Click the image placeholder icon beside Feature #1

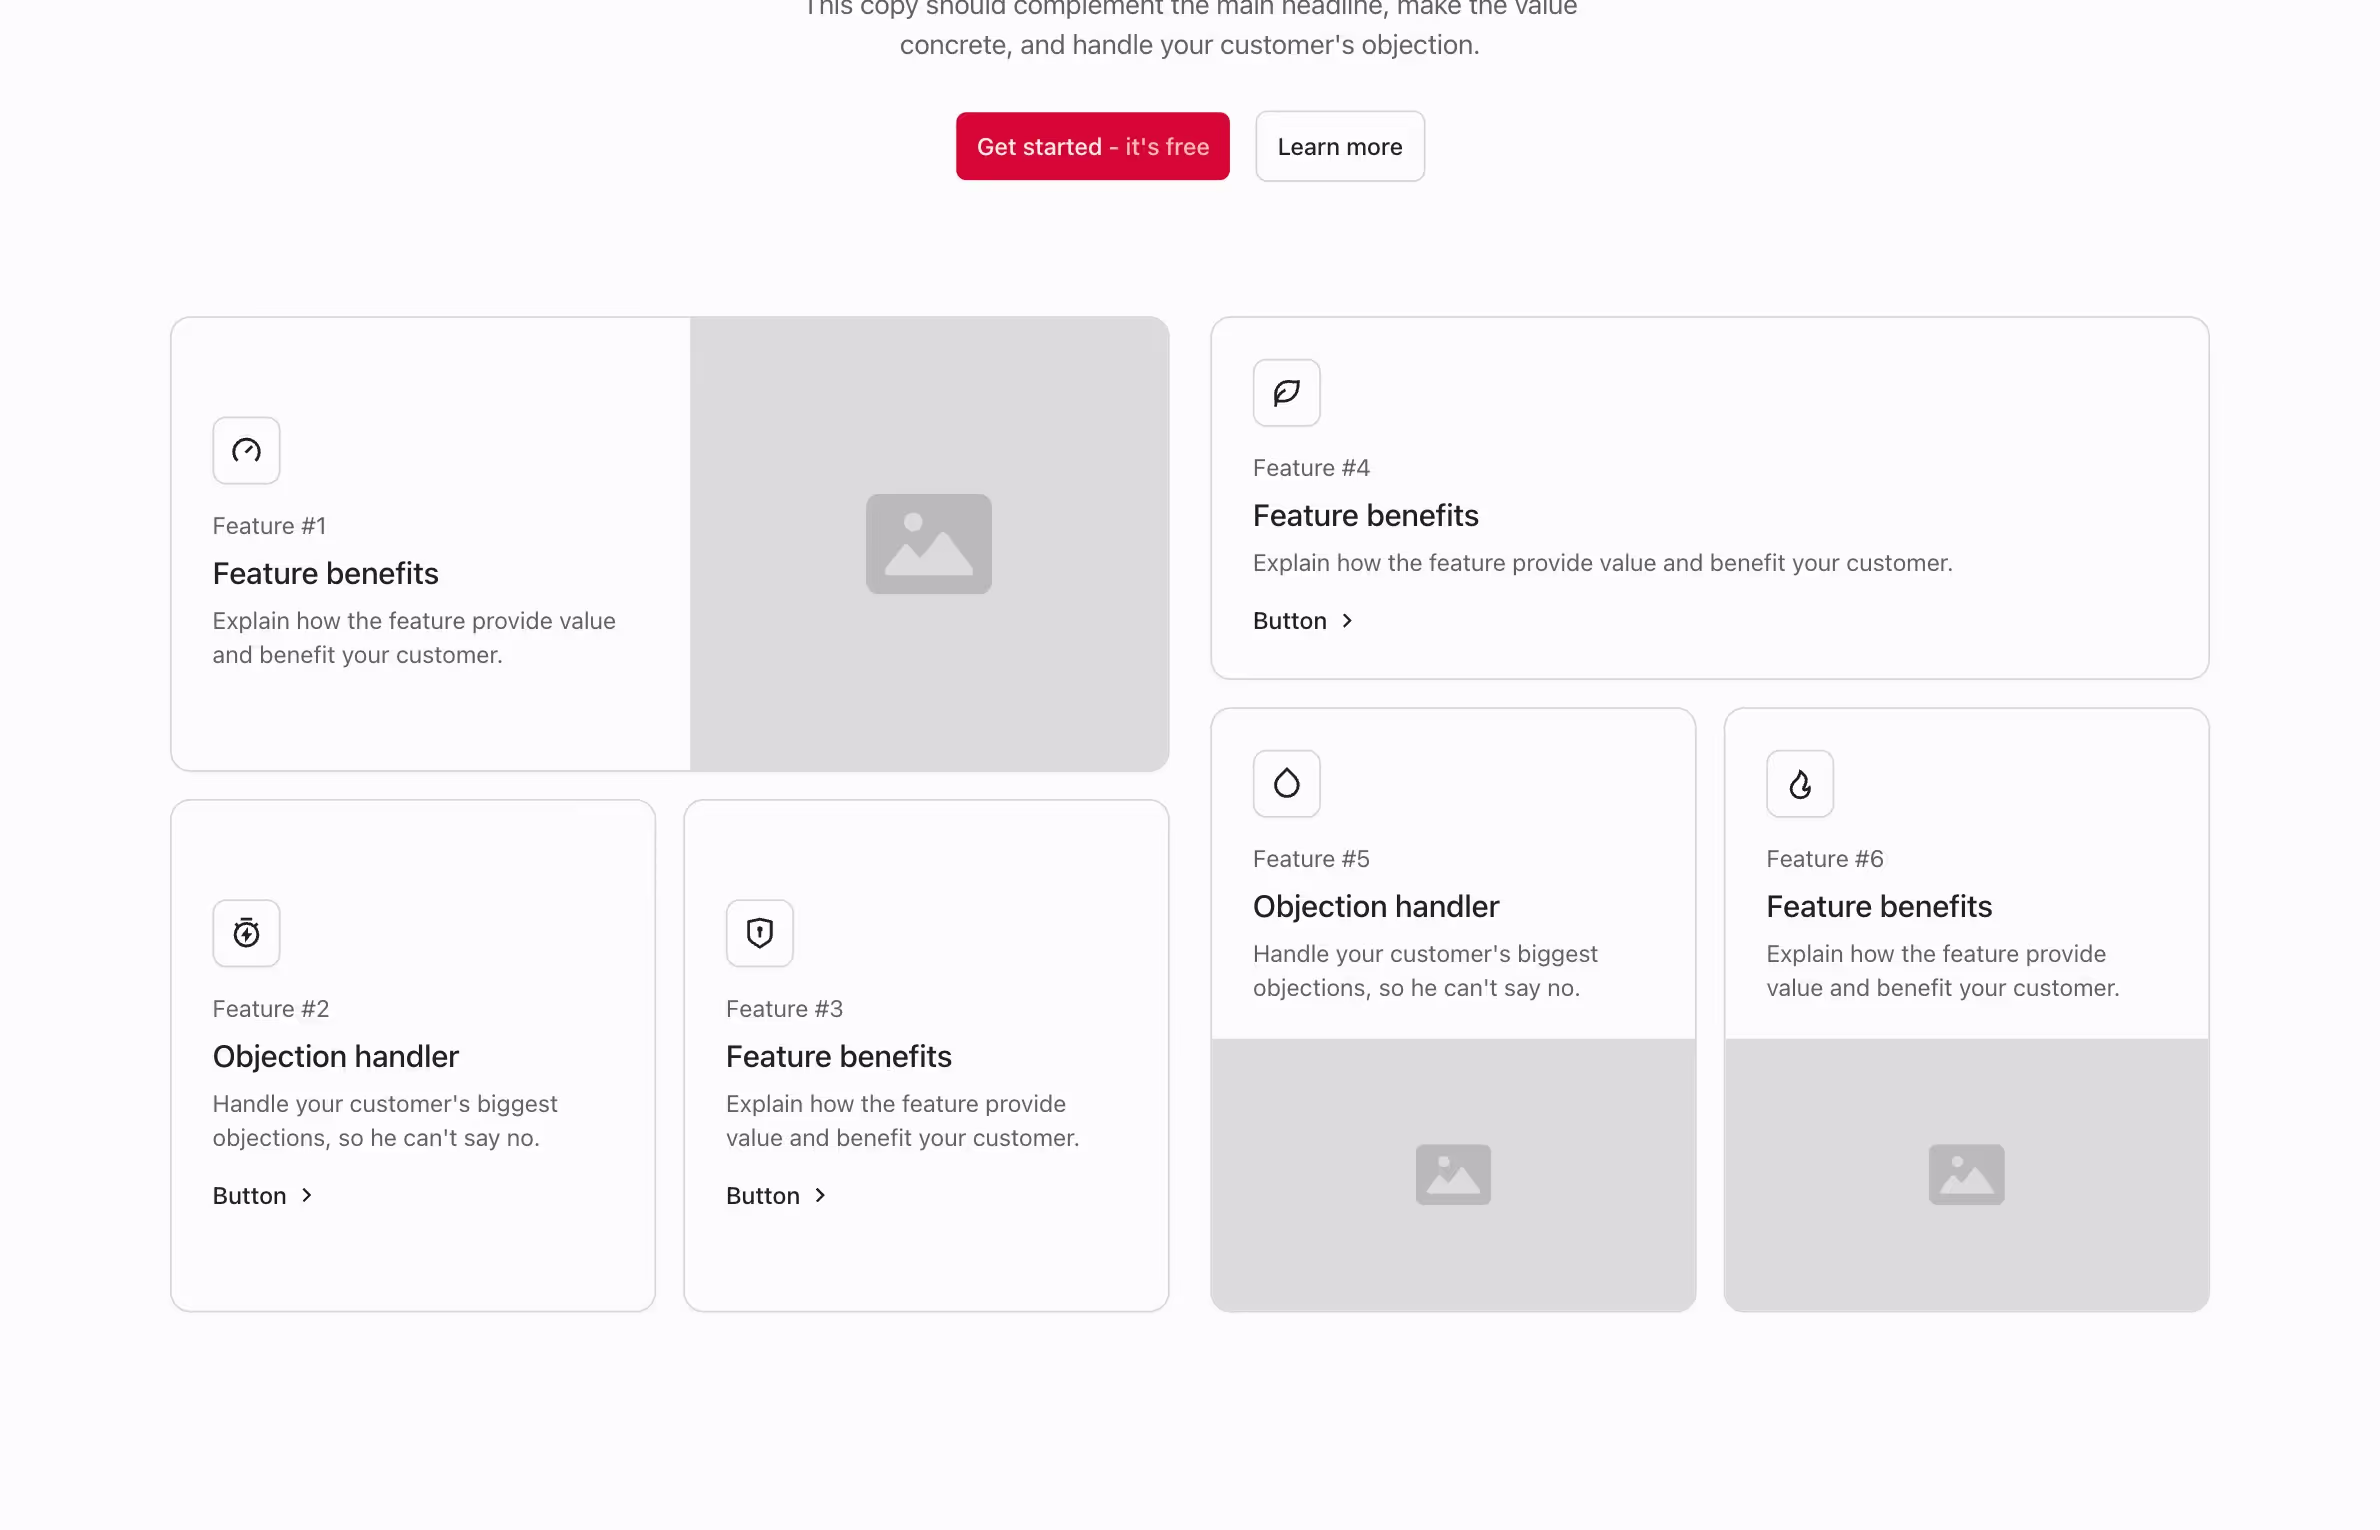928,544
